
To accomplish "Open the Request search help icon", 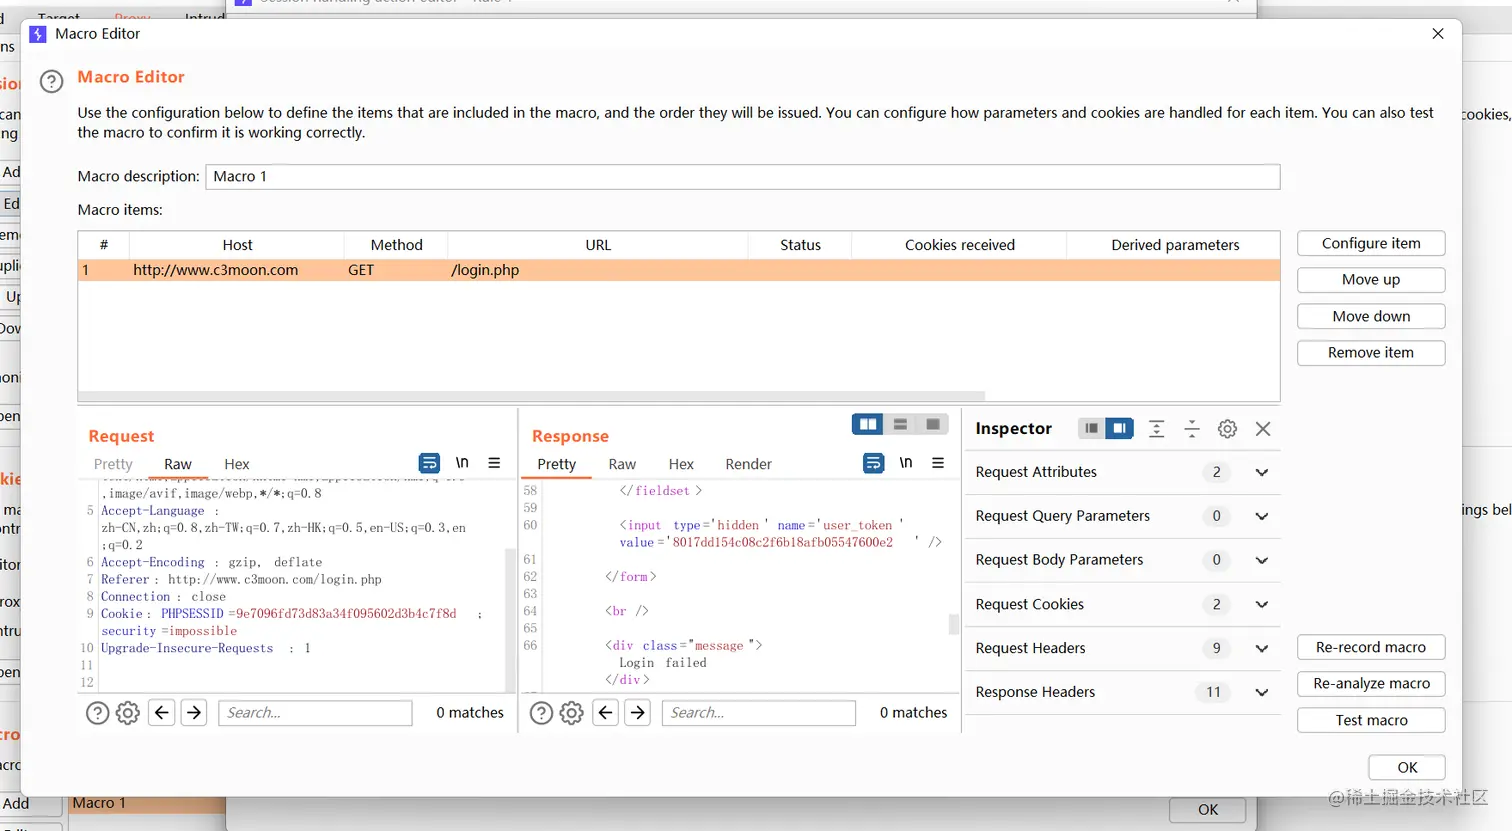I will (97, 713).
